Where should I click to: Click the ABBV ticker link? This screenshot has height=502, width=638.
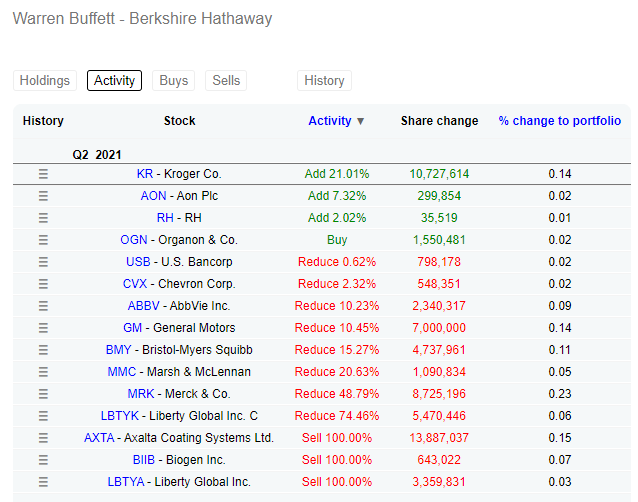[x=144, y=306]
